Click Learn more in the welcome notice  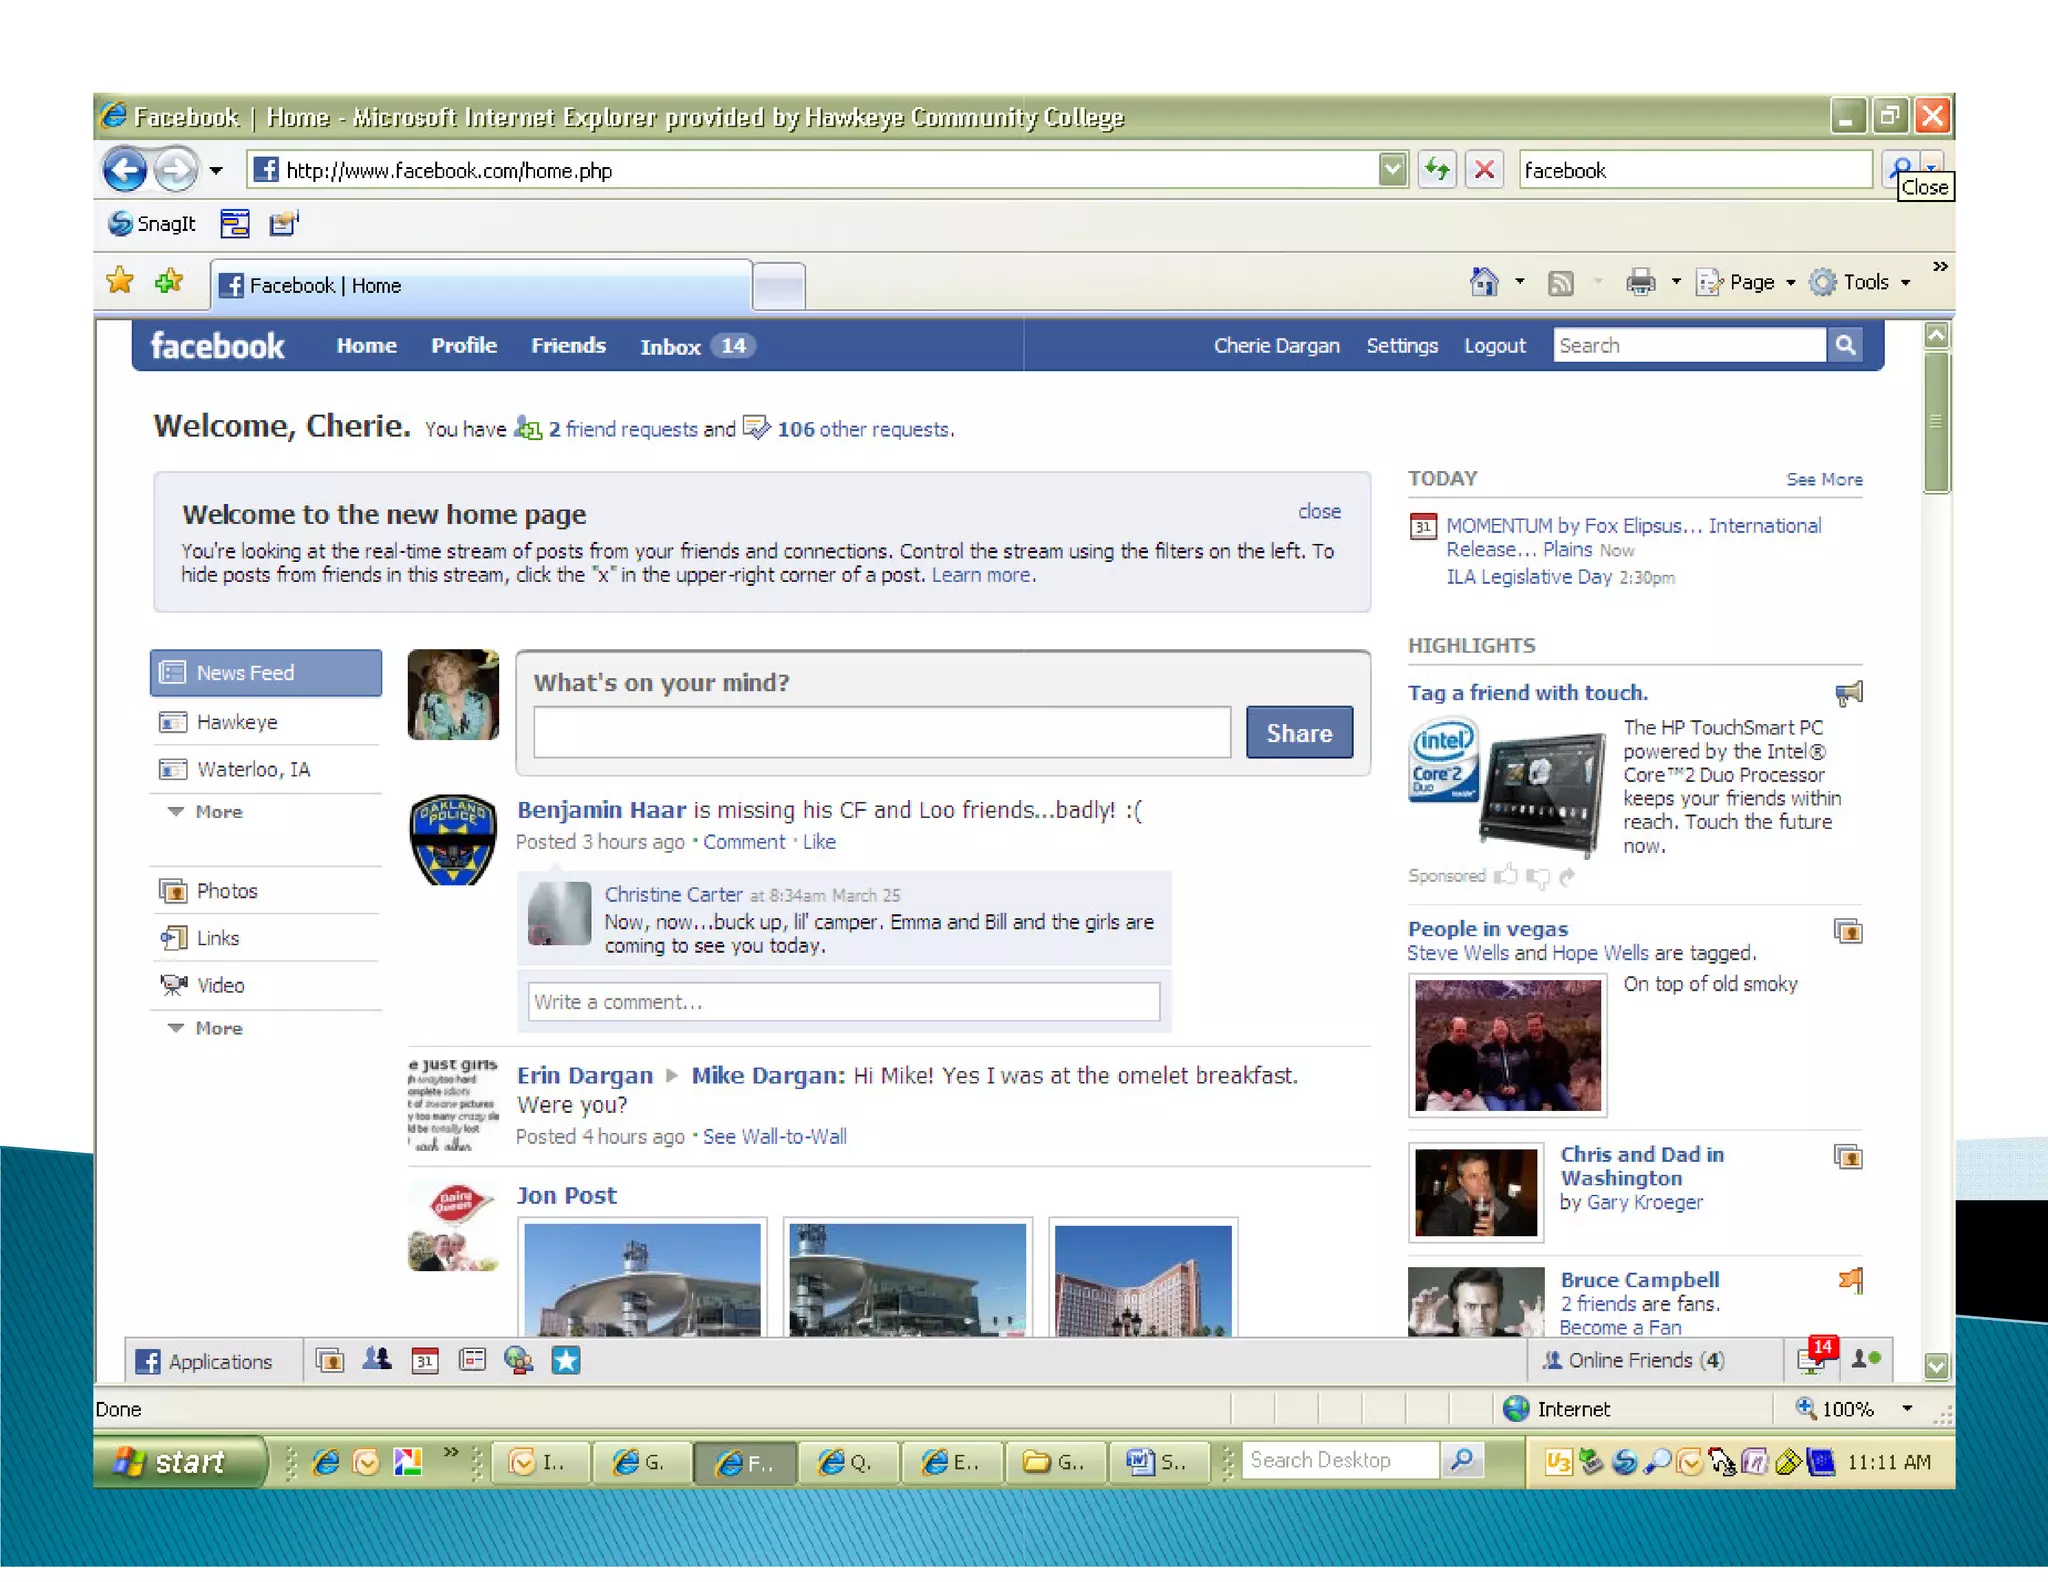point(982,575)
